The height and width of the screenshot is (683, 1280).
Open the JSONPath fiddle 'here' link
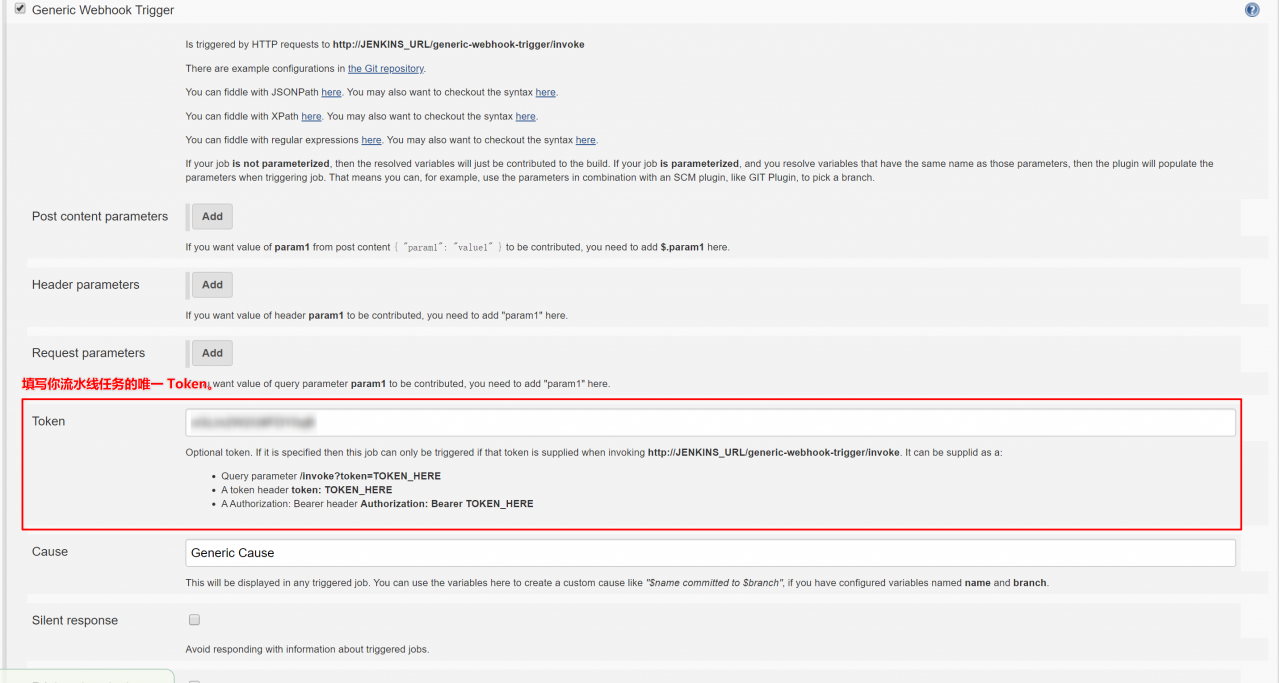331,92
